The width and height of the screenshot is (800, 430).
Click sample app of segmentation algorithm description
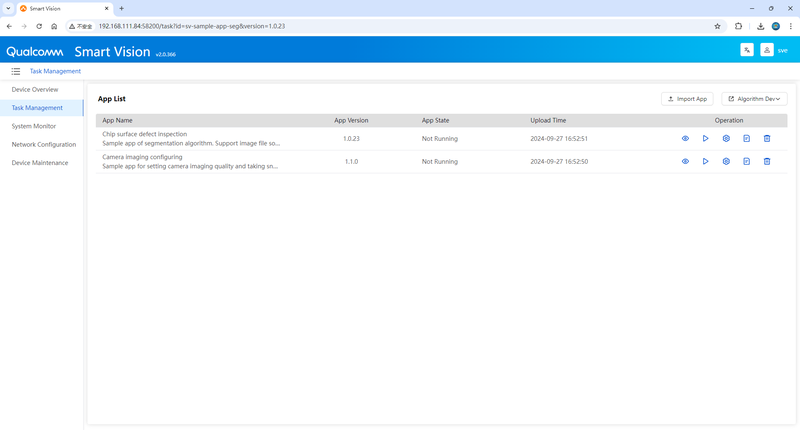191,143
